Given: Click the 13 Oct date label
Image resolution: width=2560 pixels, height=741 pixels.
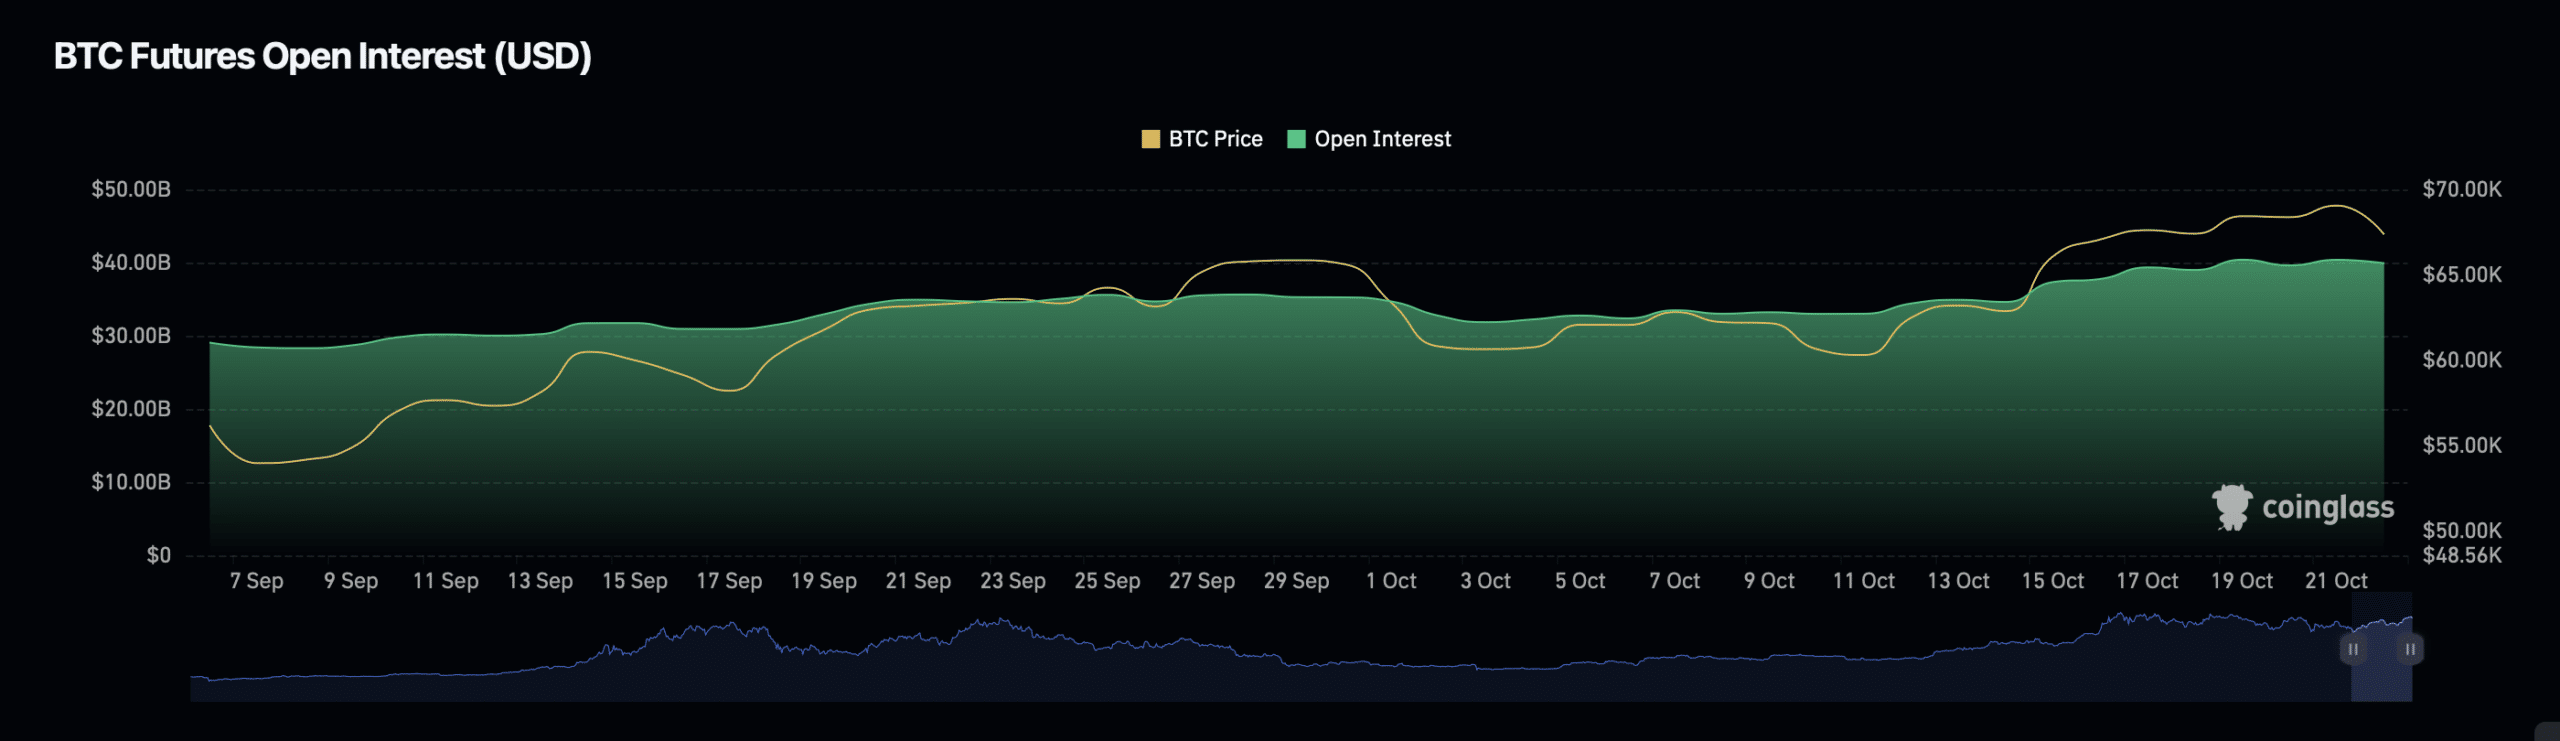Looking at the screenshot, I should click(1958, 581).
